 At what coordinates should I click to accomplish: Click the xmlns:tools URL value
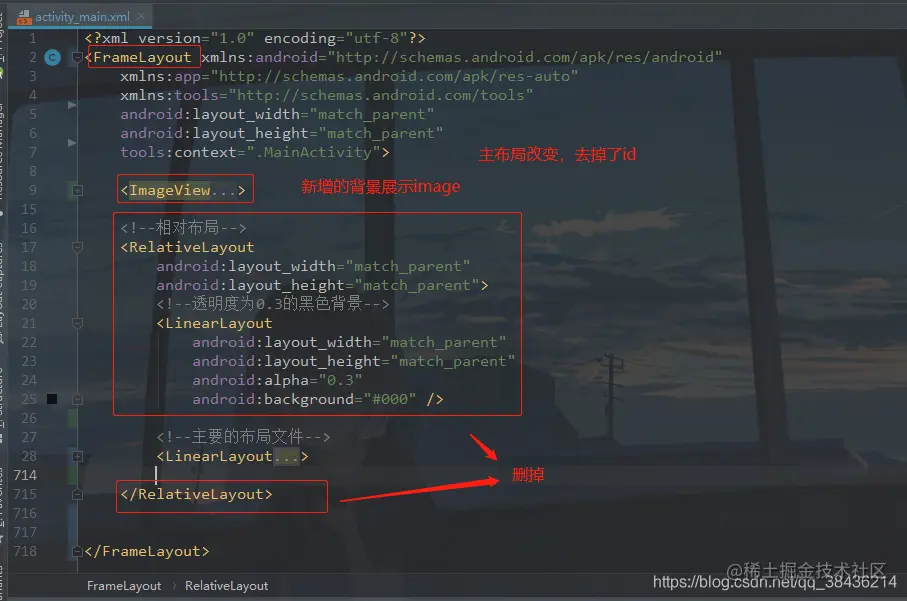pos(381,95)
